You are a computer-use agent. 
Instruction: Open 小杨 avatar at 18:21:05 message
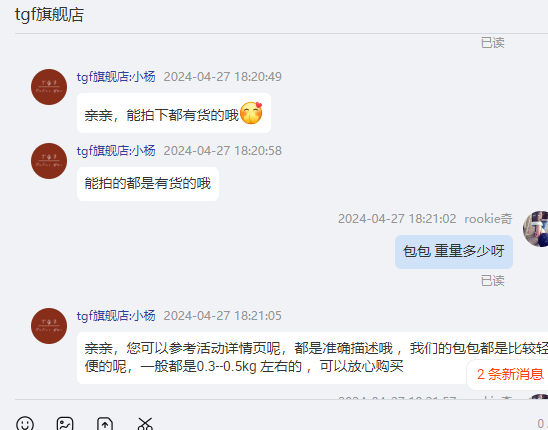click(49, 326)
